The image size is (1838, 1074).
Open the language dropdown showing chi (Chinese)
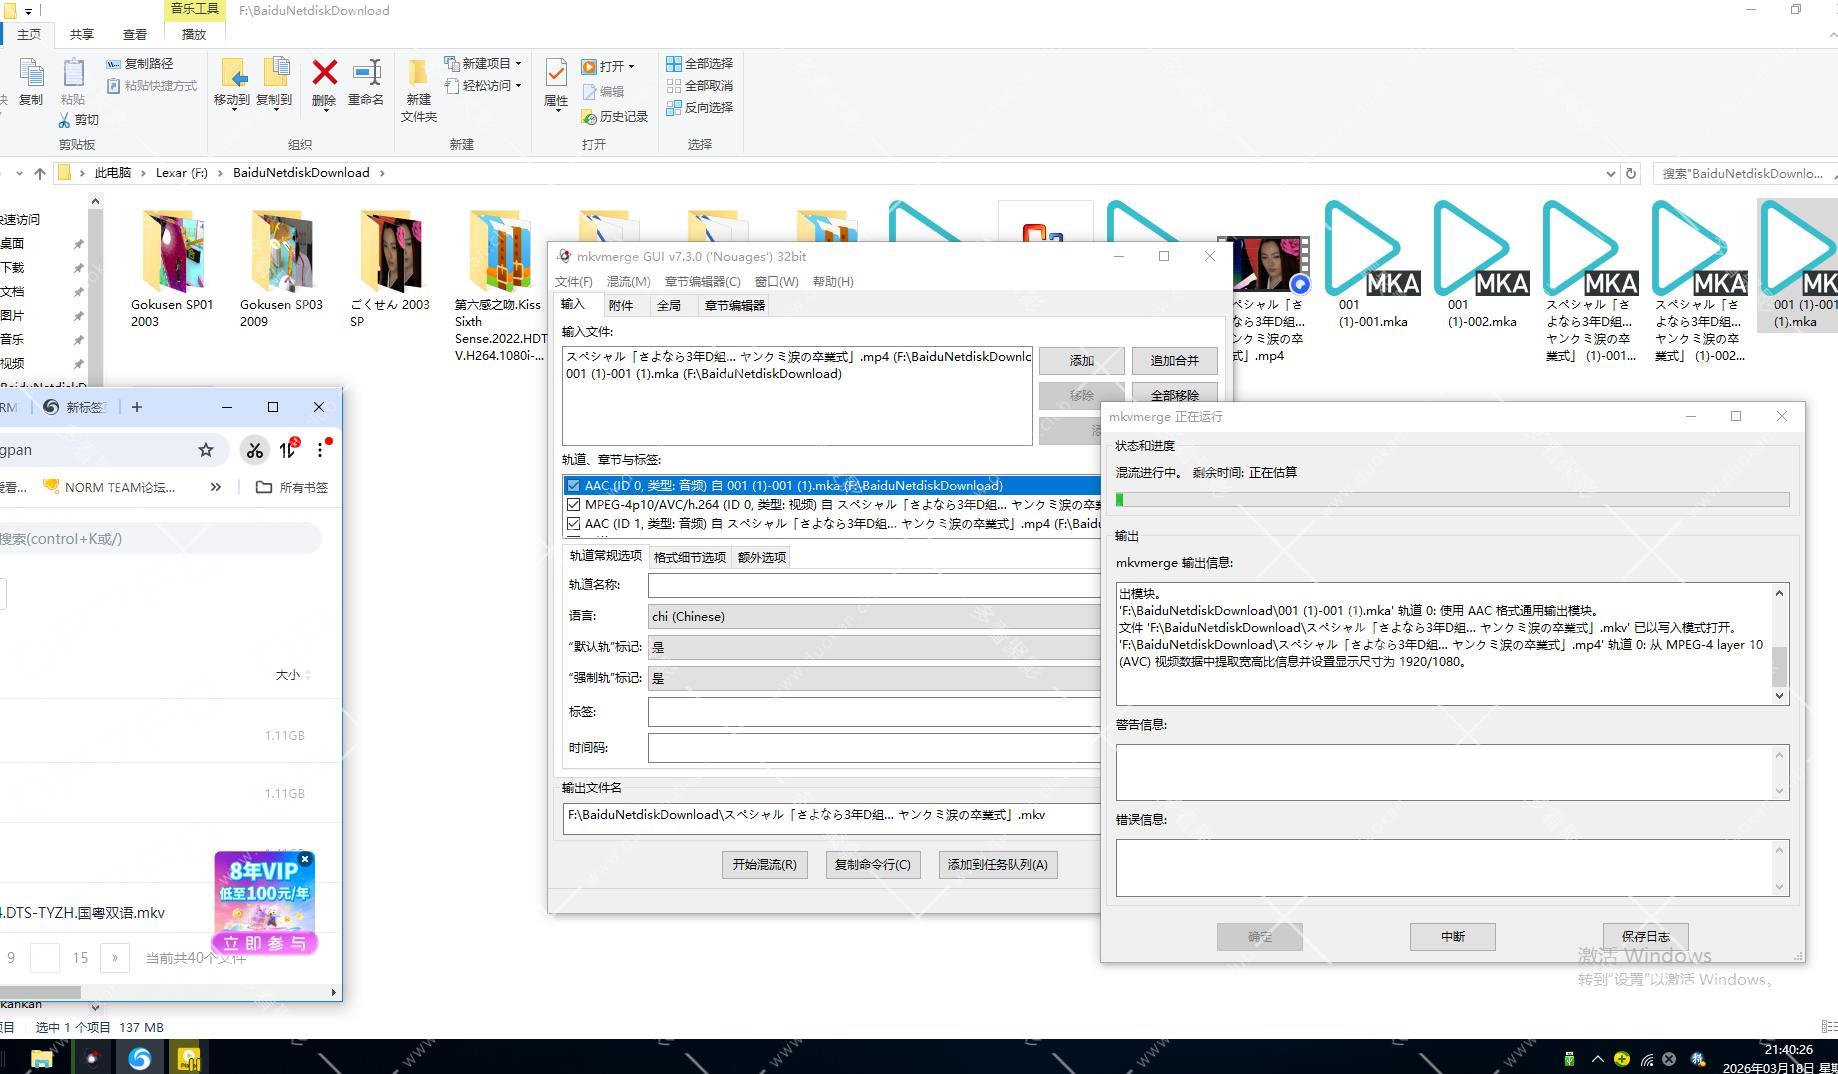[874, 617]
